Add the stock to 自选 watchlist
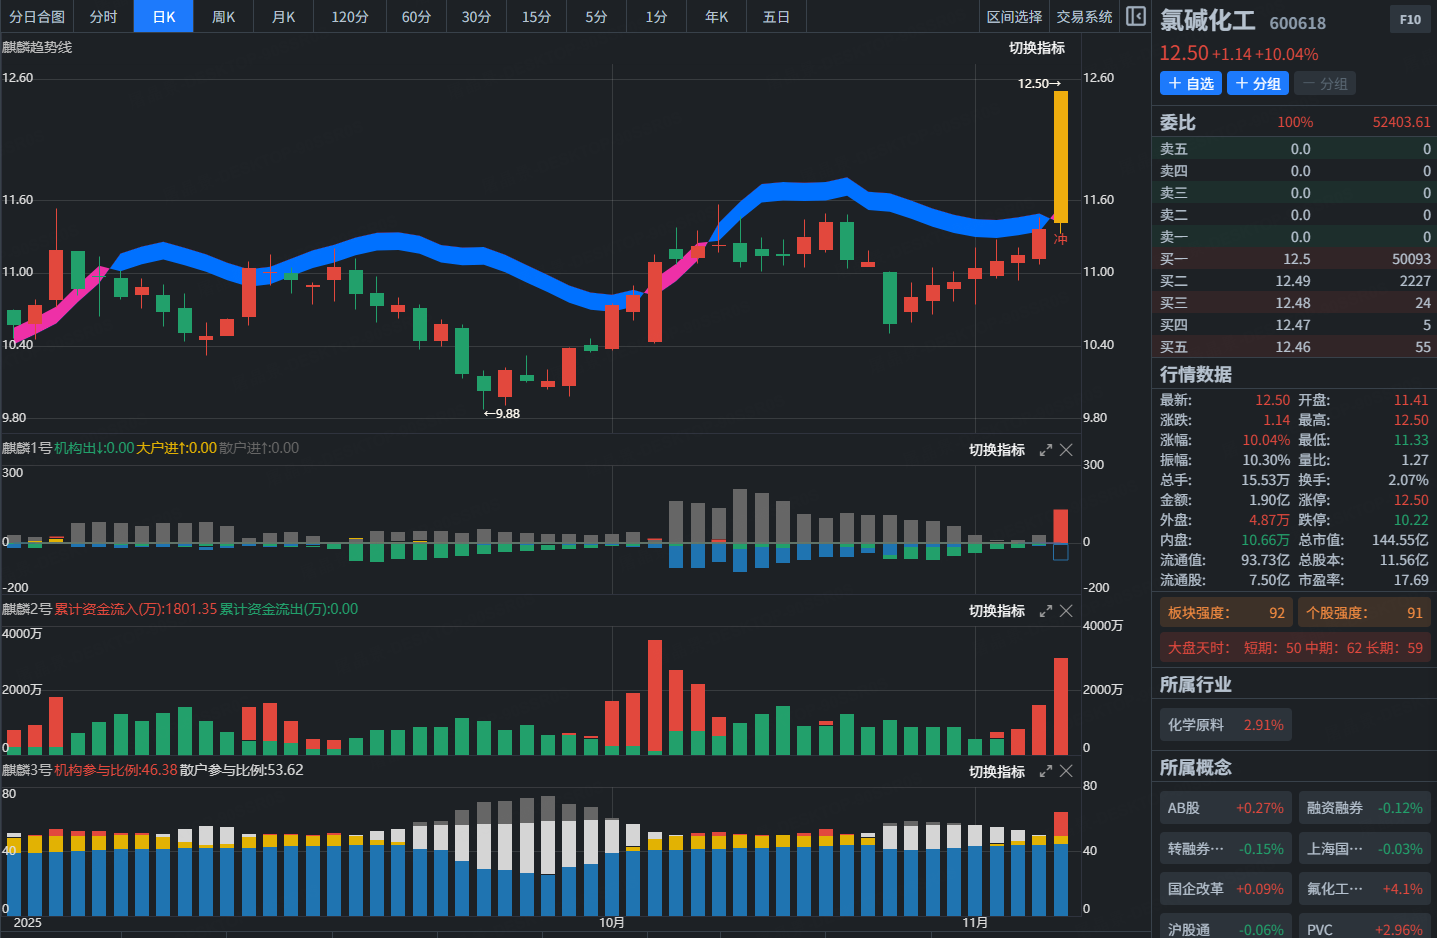This screenshot has width=1437, height=938. tap(1190, 84)
